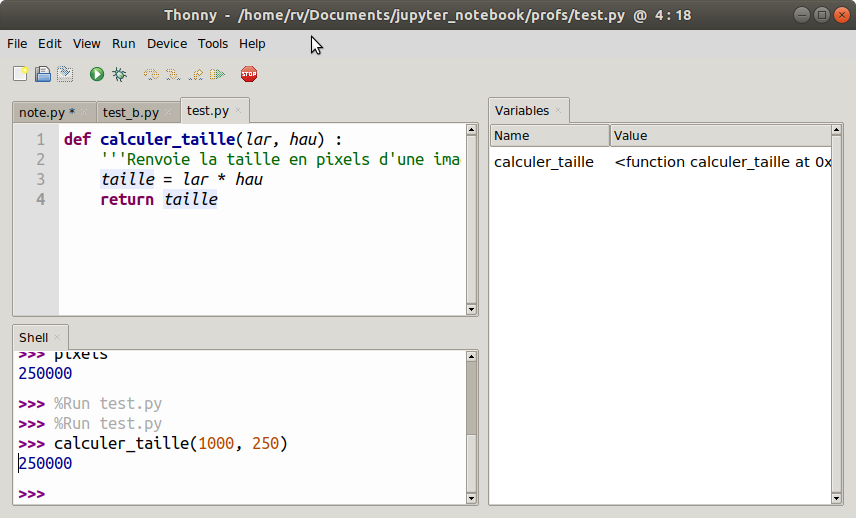Open the View menu

pyautogui.click(x=86, y=44)
